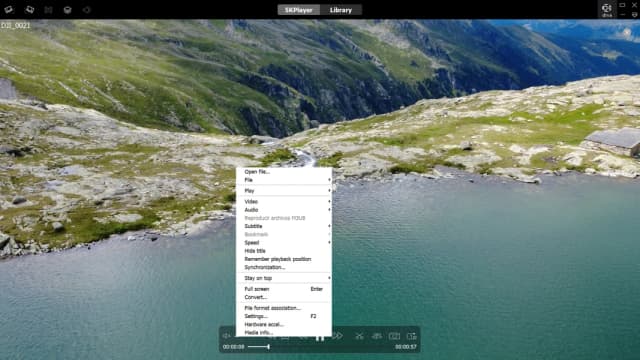Open Hardware accel... option

pyautogui.click(x=284, y=324)
